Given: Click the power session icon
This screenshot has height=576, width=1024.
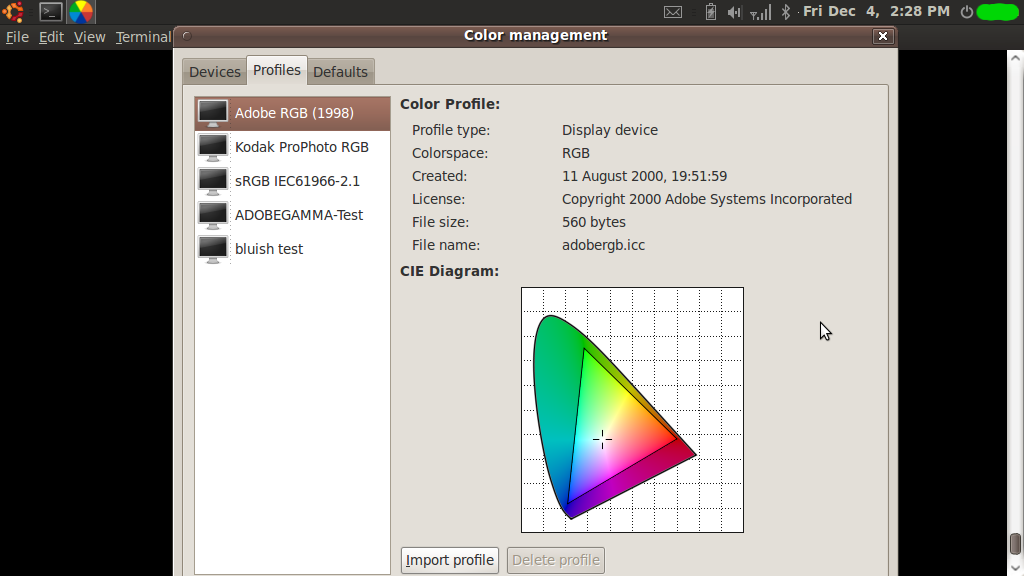Looking at the screenshot, I should (x=967, y=12).
